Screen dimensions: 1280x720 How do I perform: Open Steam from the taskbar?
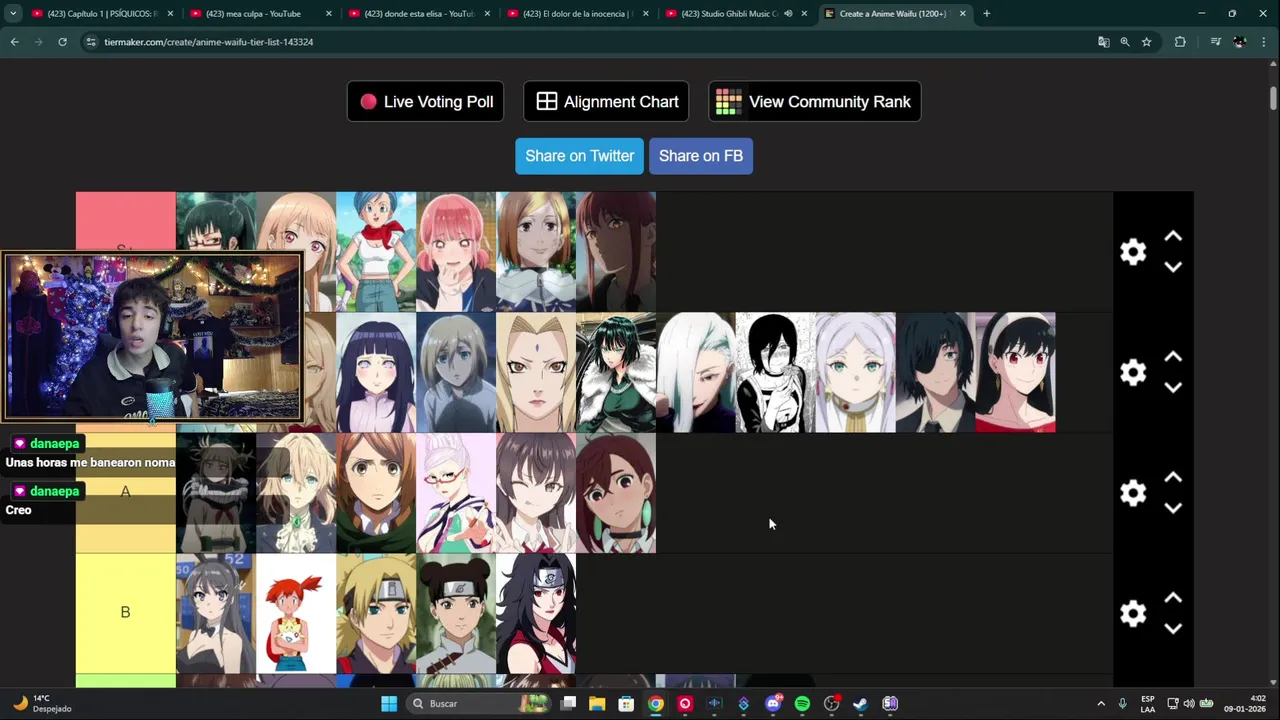point(860,704)
